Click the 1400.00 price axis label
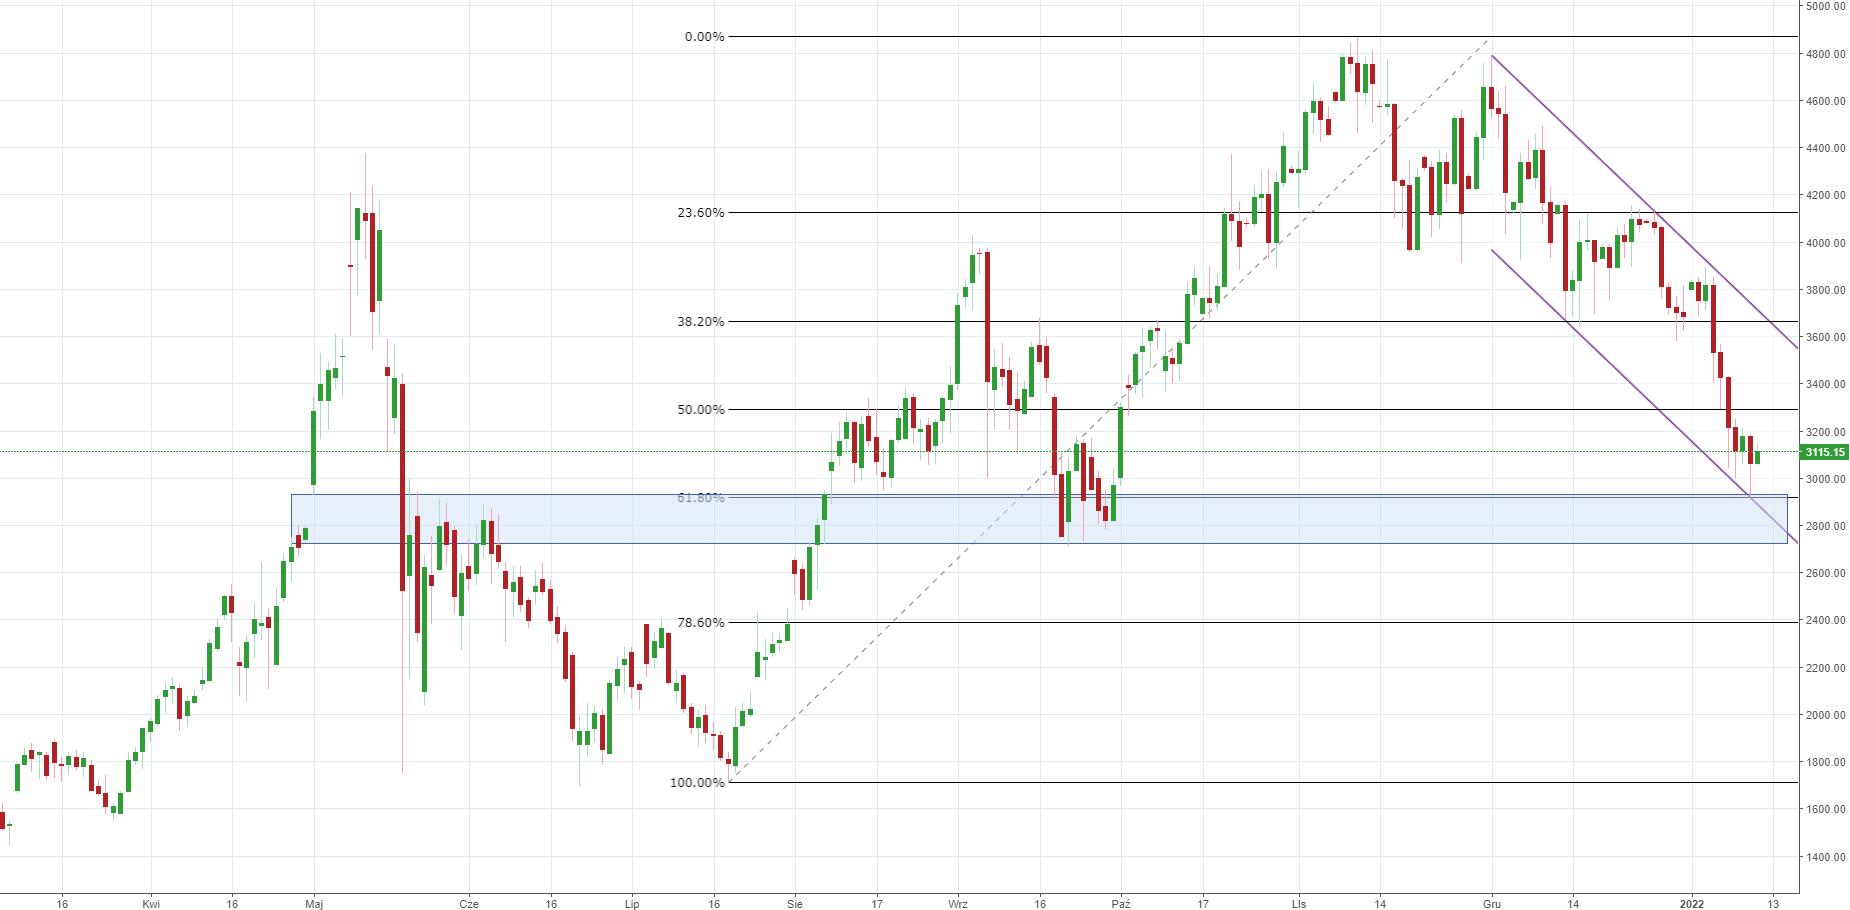 1826,857
